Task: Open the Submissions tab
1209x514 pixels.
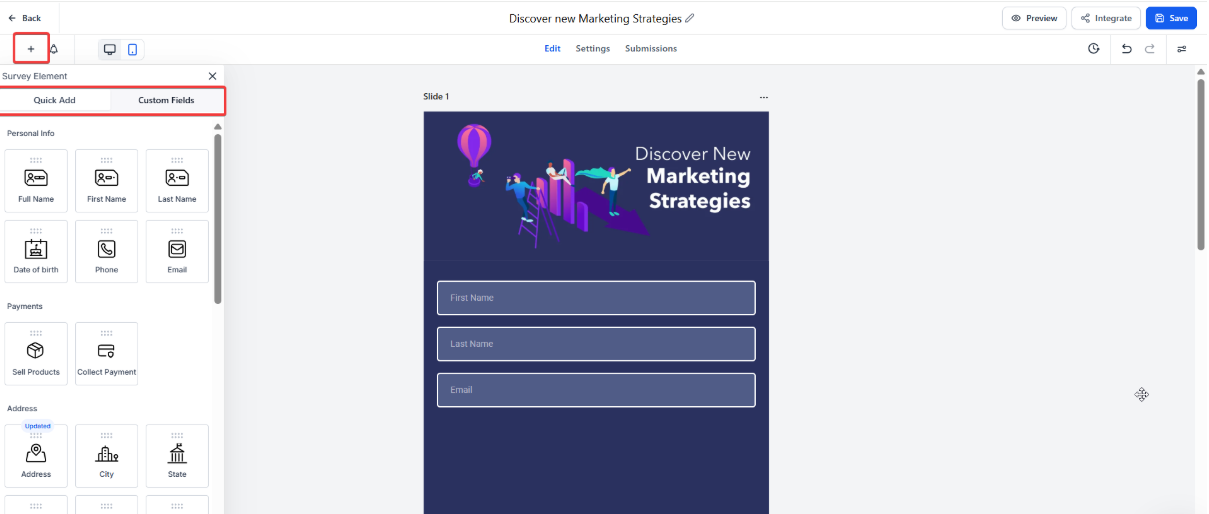Action: [x=651, y=49]
